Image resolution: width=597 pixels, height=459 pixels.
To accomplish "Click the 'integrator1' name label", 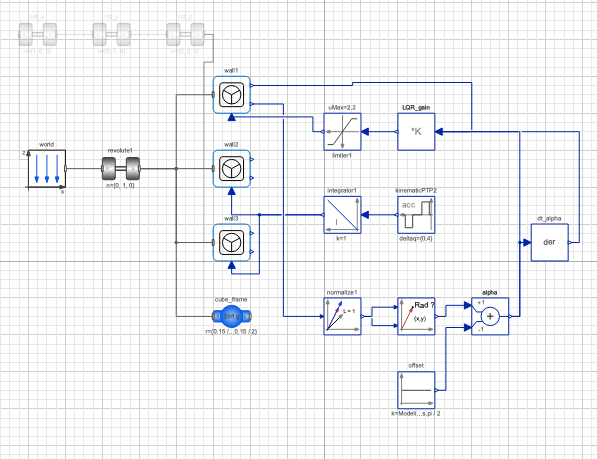I will (x=342, y=190).
